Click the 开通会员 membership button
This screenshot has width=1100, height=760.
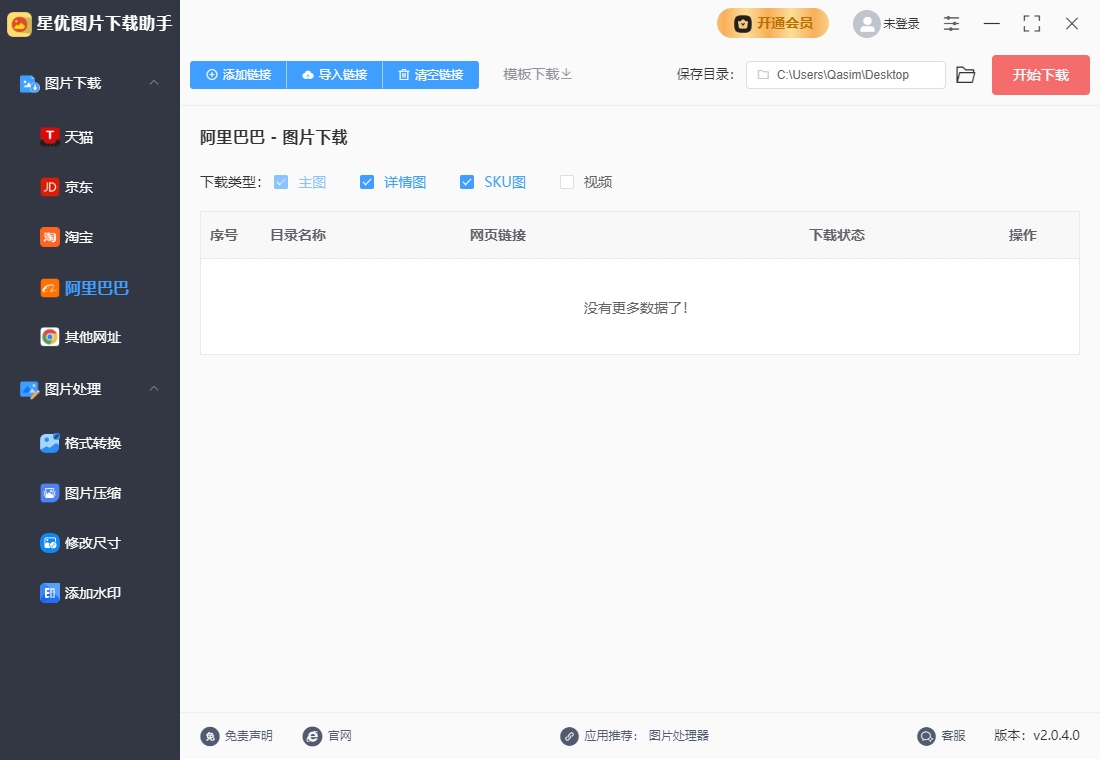(772, 23)
